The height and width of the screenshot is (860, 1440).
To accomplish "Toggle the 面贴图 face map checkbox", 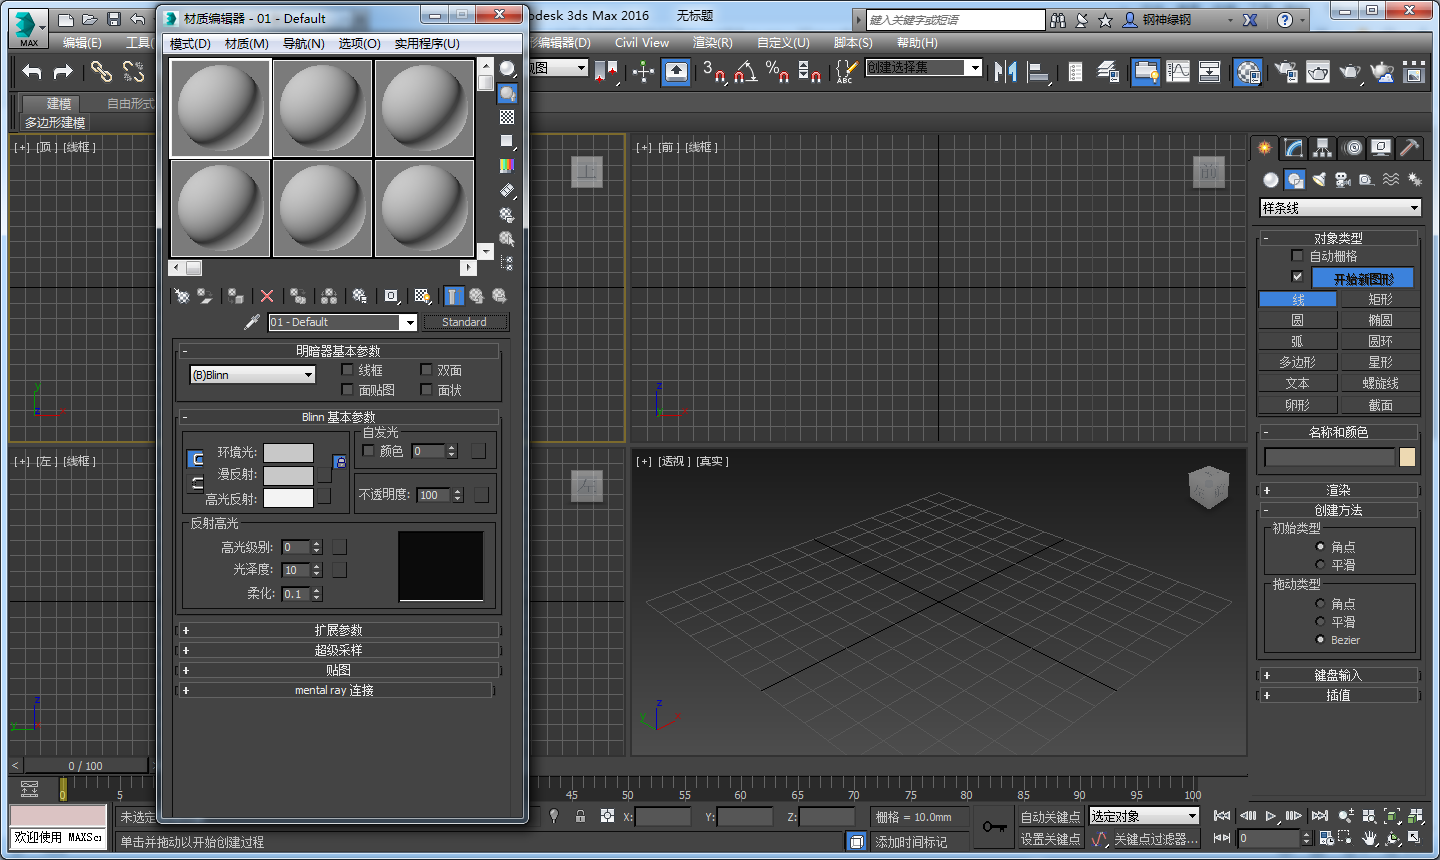I will tap(348, 390).
